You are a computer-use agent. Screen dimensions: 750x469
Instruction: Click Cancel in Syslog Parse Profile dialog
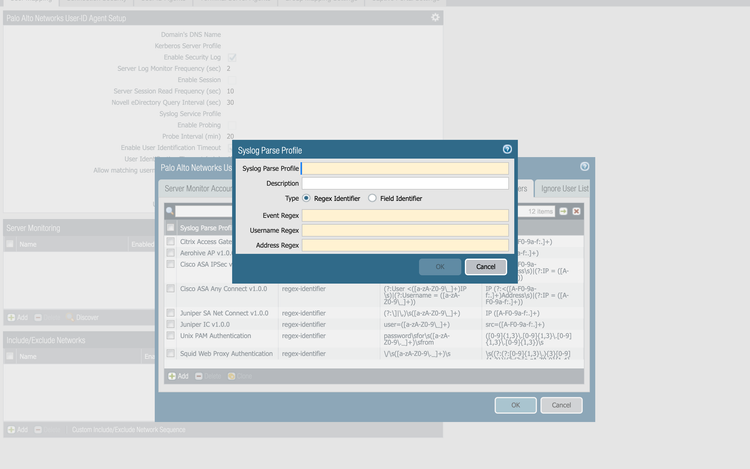click(485, 267)
